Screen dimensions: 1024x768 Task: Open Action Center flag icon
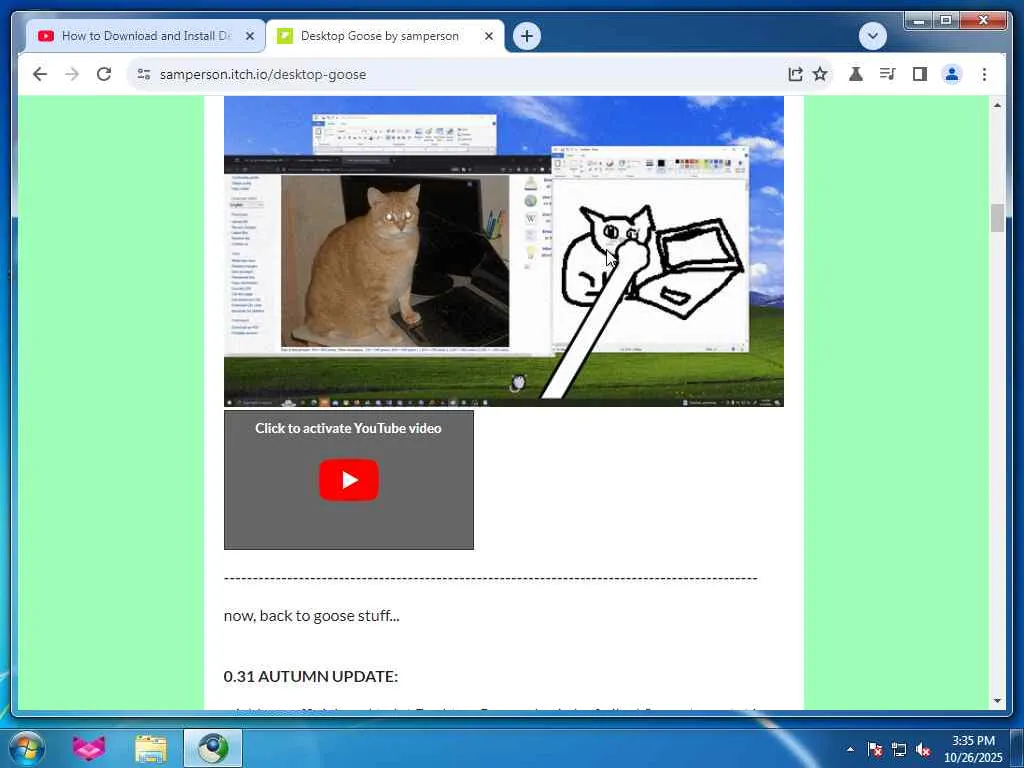[x=875, y=749]
